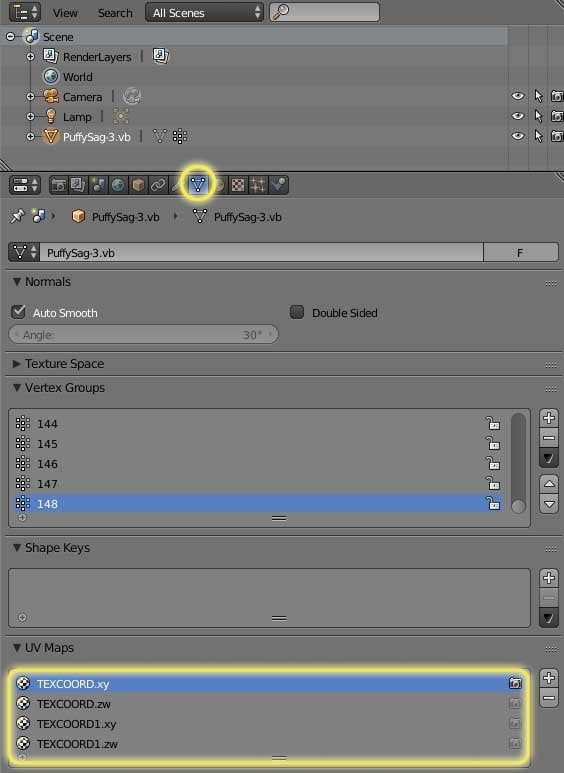Add a new vertex group with plus button
Screen dimensions: 564x773
point(549,418)
